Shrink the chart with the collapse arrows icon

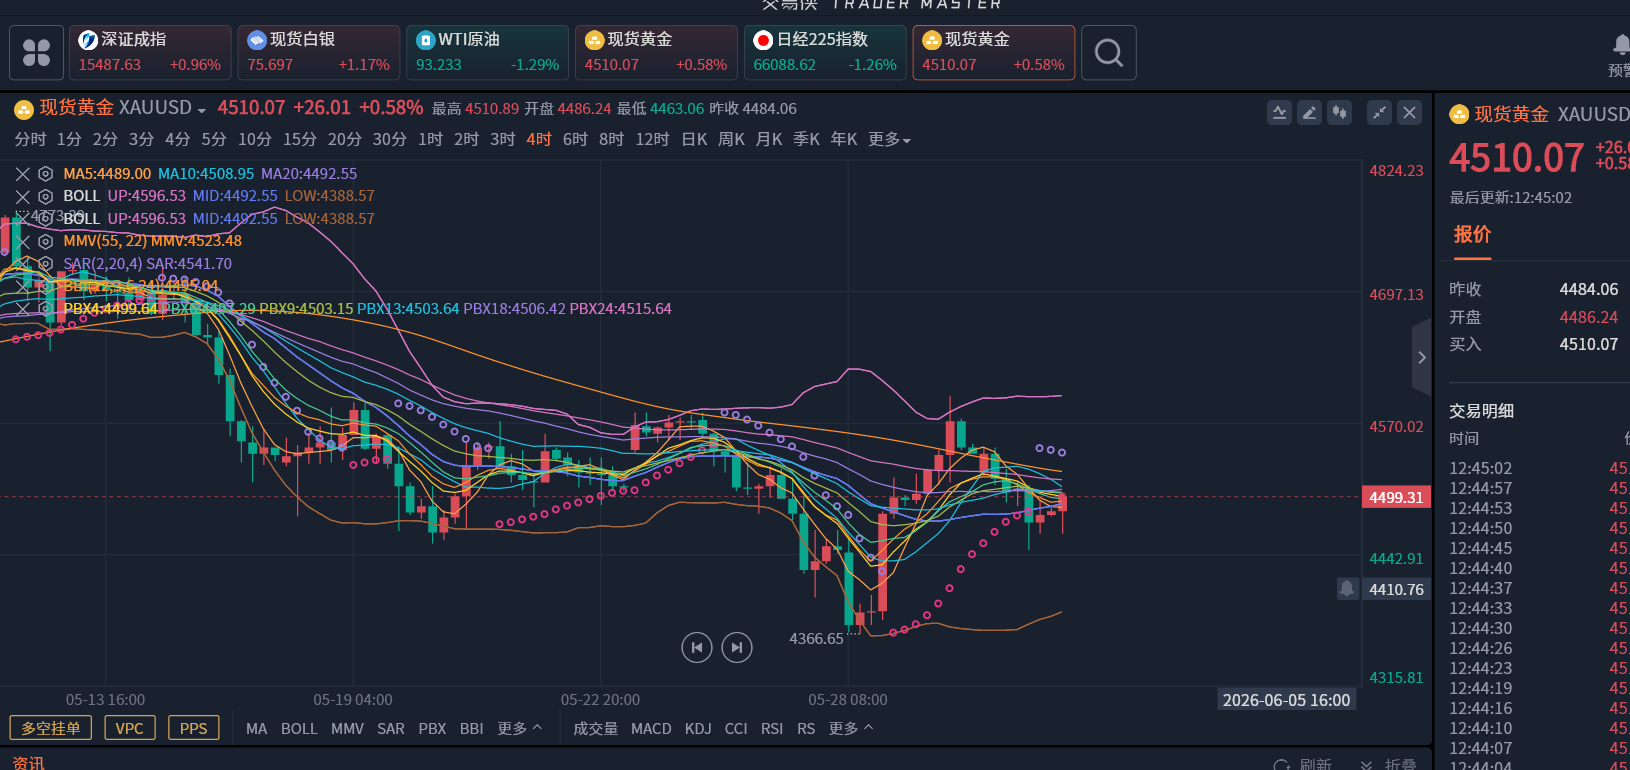click(1379, 112)
